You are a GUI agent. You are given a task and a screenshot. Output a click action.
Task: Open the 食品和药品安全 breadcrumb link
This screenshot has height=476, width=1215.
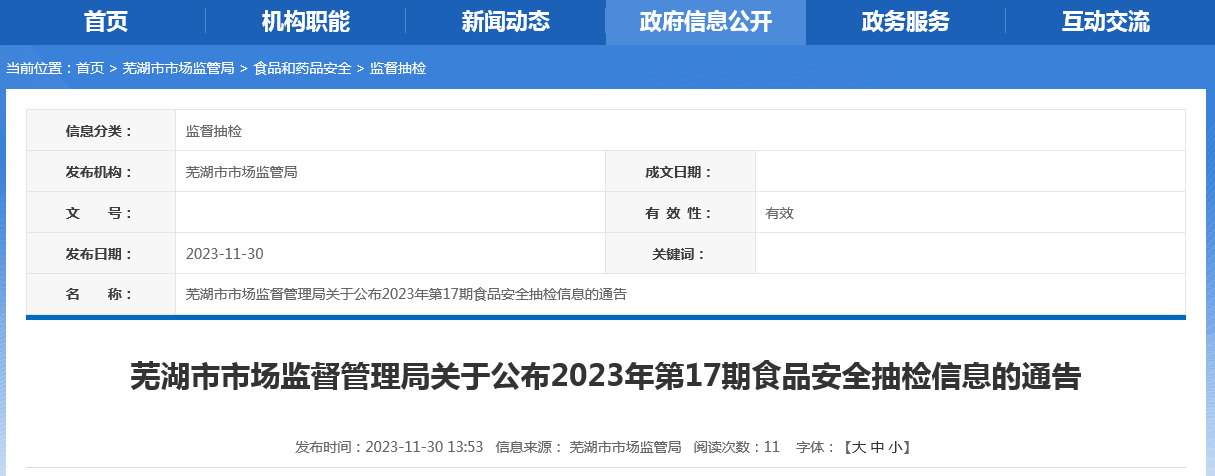pos(302,68)
